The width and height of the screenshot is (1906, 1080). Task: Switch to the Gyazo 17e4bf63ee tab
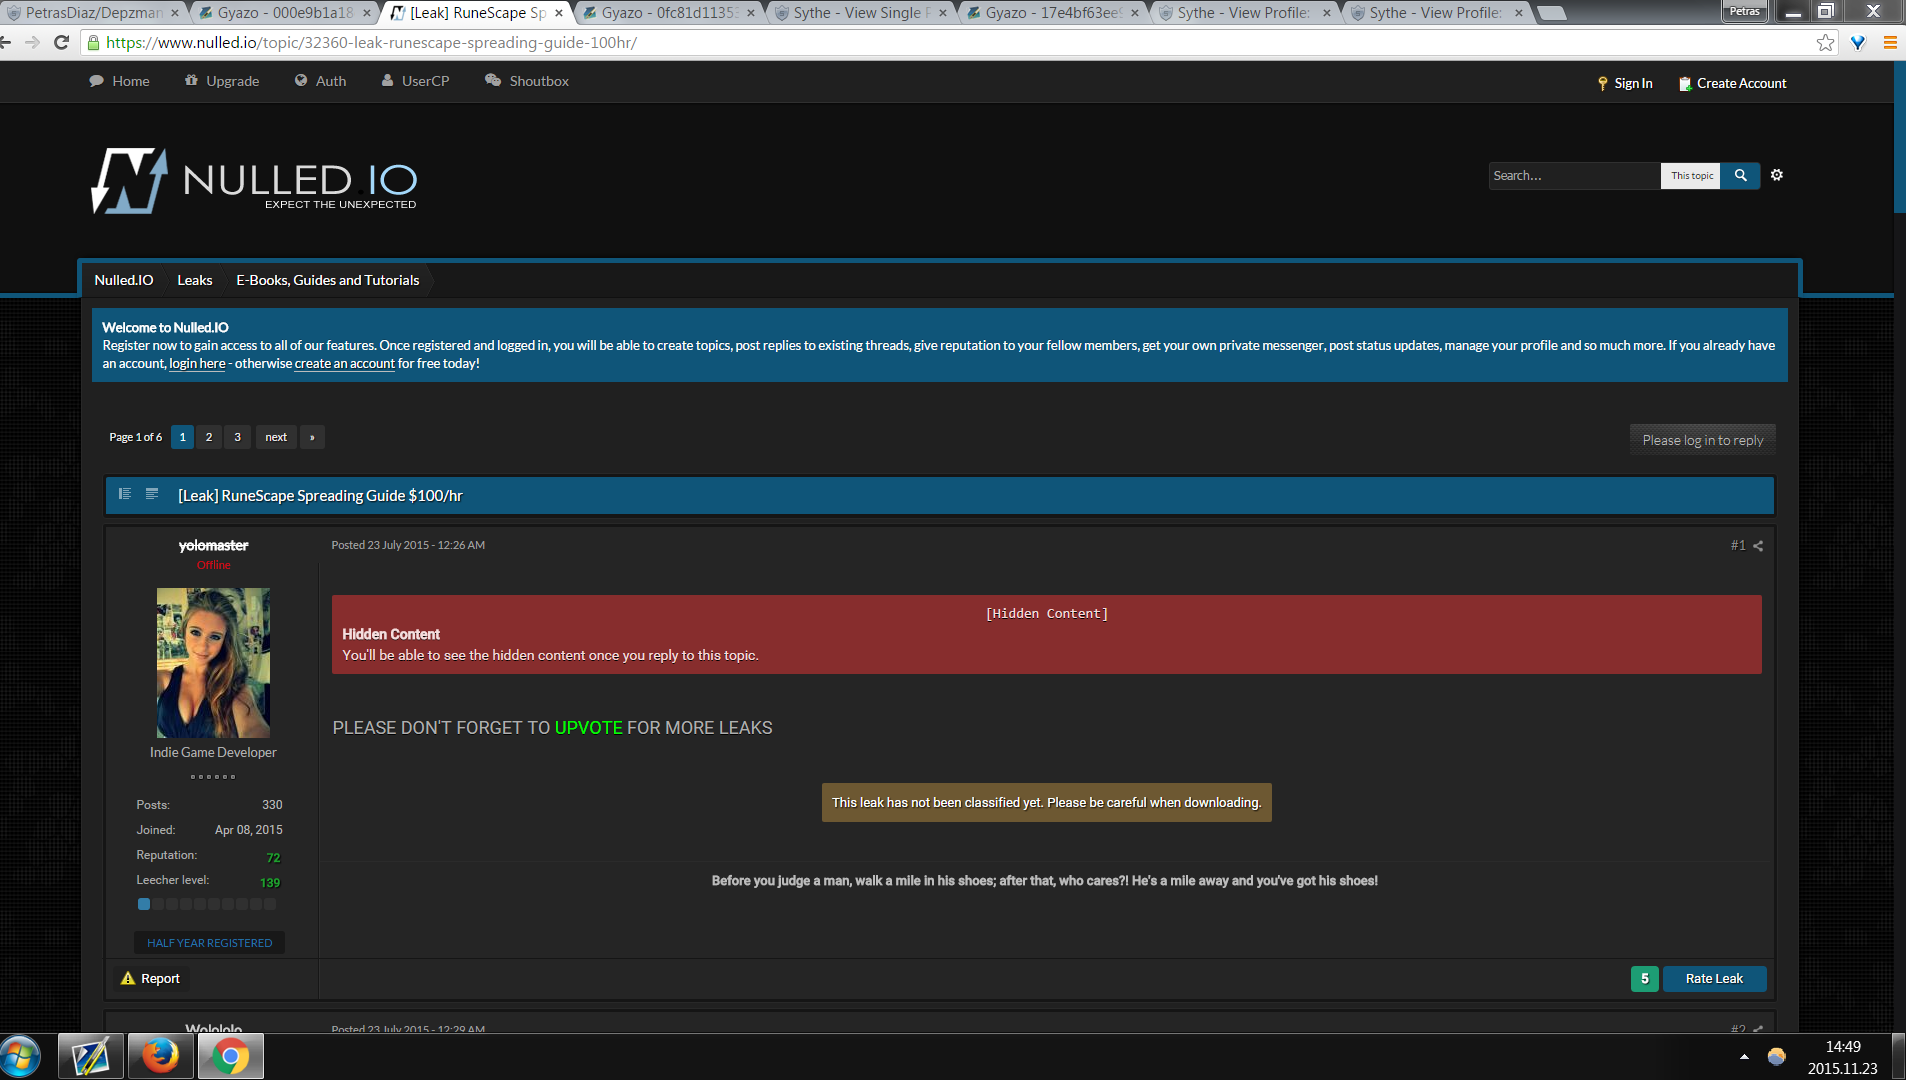click(1053, 13)
